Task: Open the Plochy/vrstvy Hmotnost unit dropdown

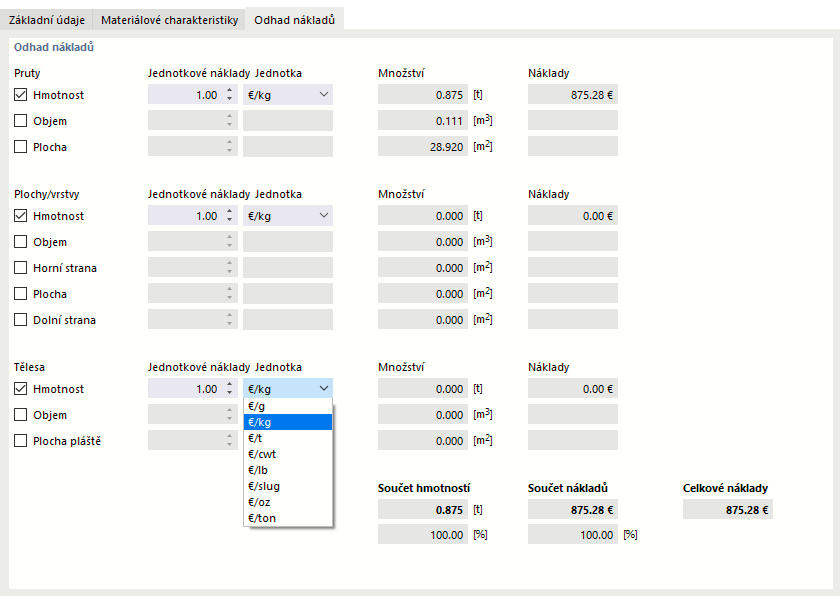Action: (x=288, y=216)
